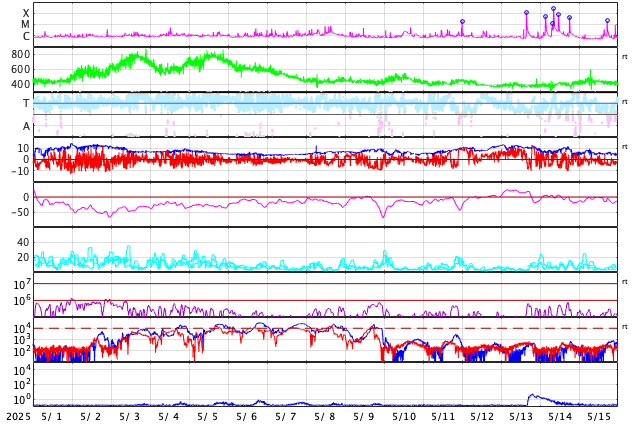Click the 5/15 date label

pyautogui.click(x=599, y=417)
